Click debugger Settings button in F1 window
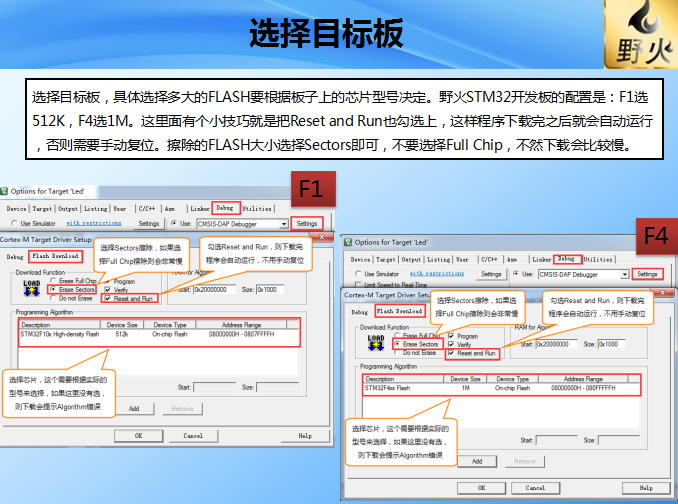The height and width of the screenshot is (504, 678). coord(307,223)
